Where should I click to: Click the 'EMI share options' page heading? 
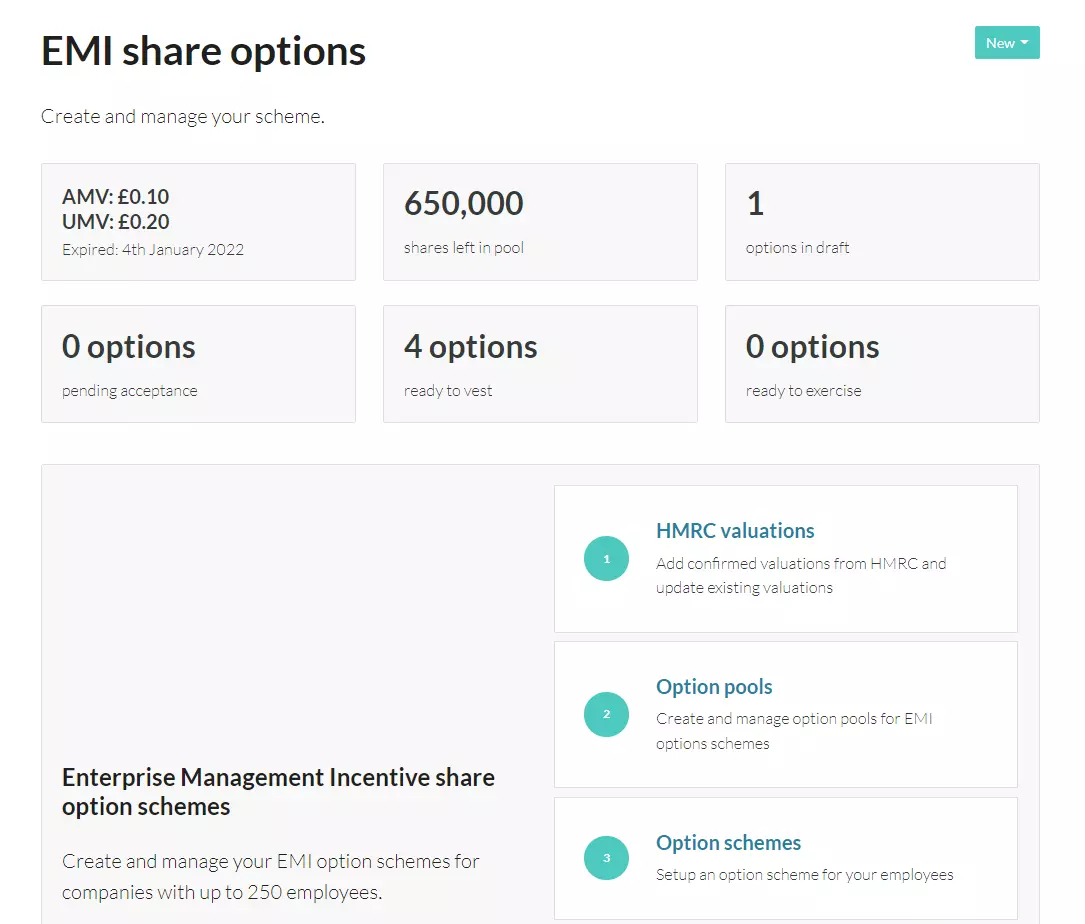[203, 51]
